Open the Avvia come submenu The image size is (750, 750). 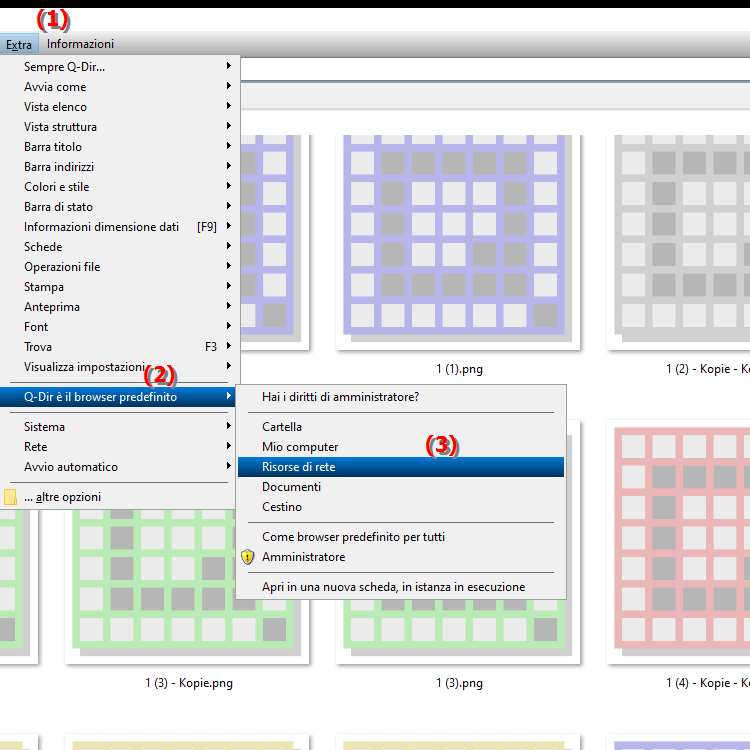coord(119,87)
